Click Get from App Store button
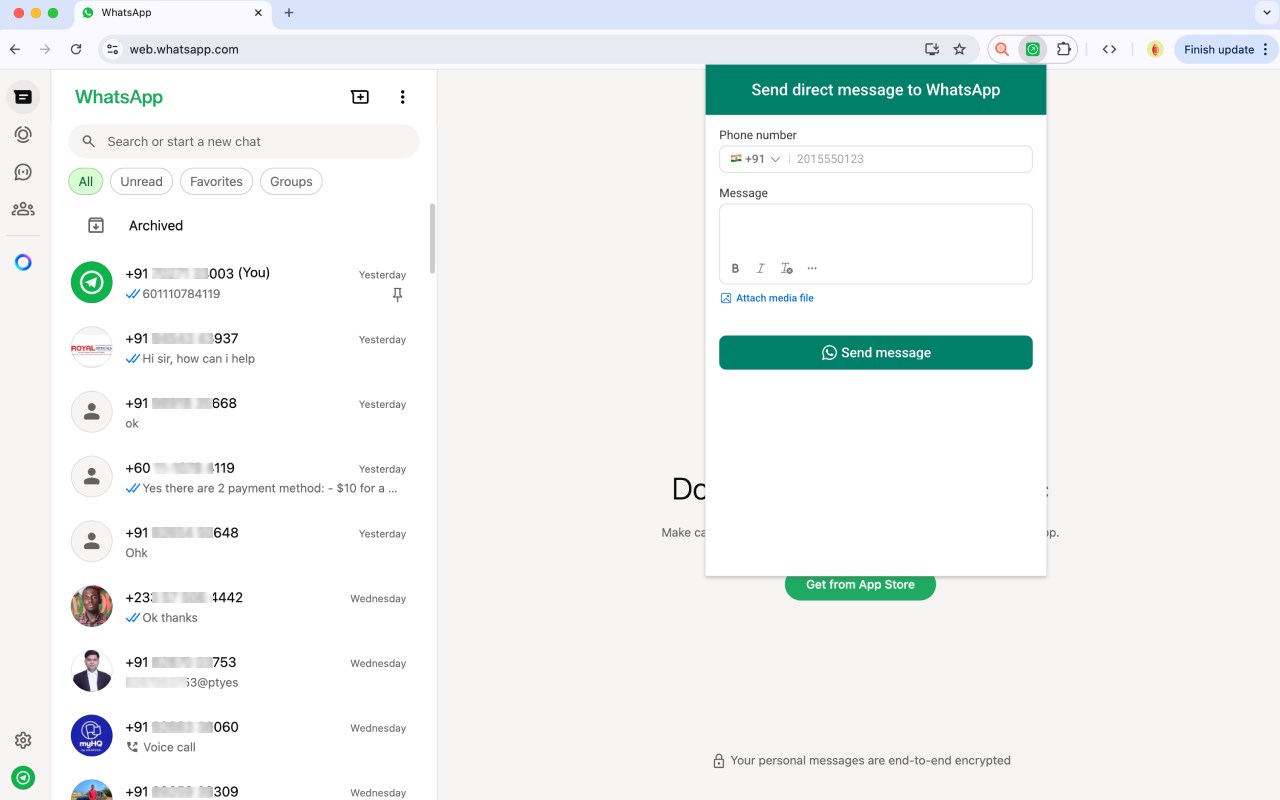Screen dimensions: 1280x800 [x=860, y=585]
